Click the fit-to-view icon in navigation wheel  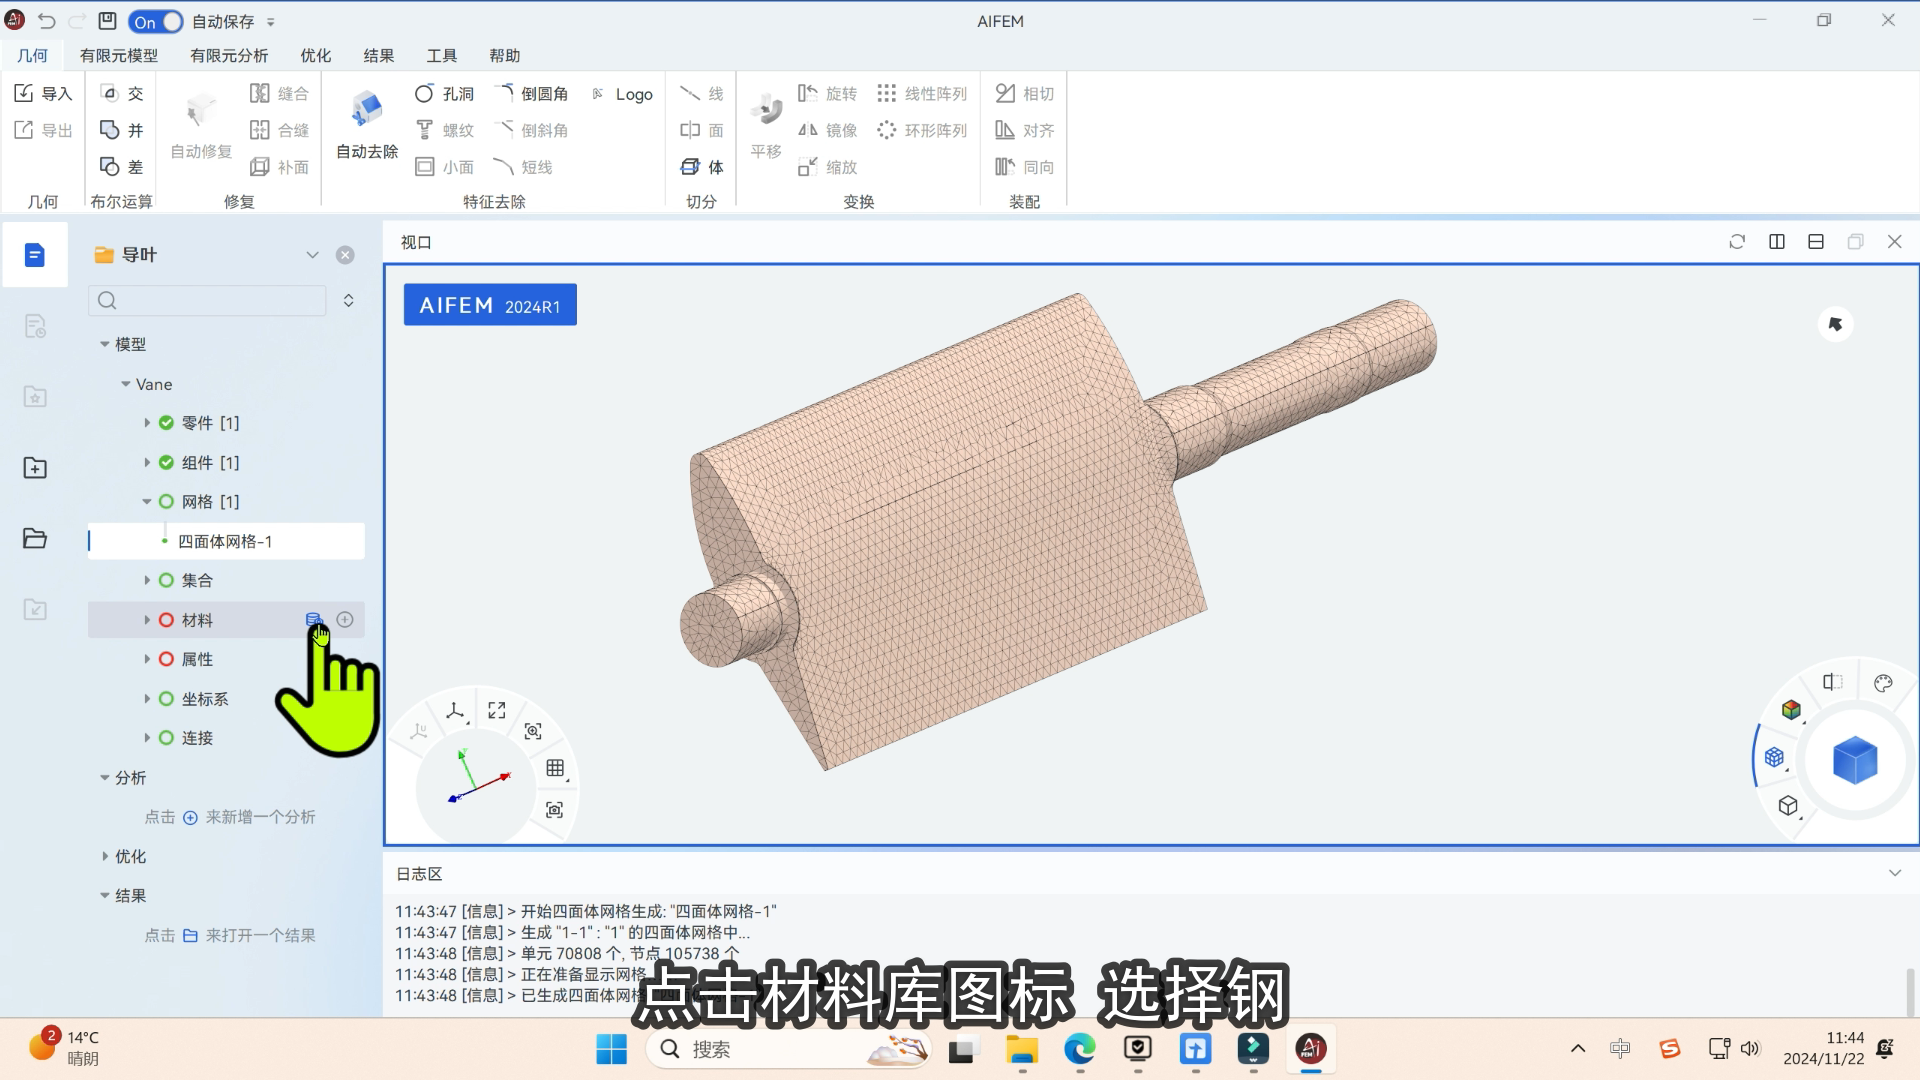point(497,710)
